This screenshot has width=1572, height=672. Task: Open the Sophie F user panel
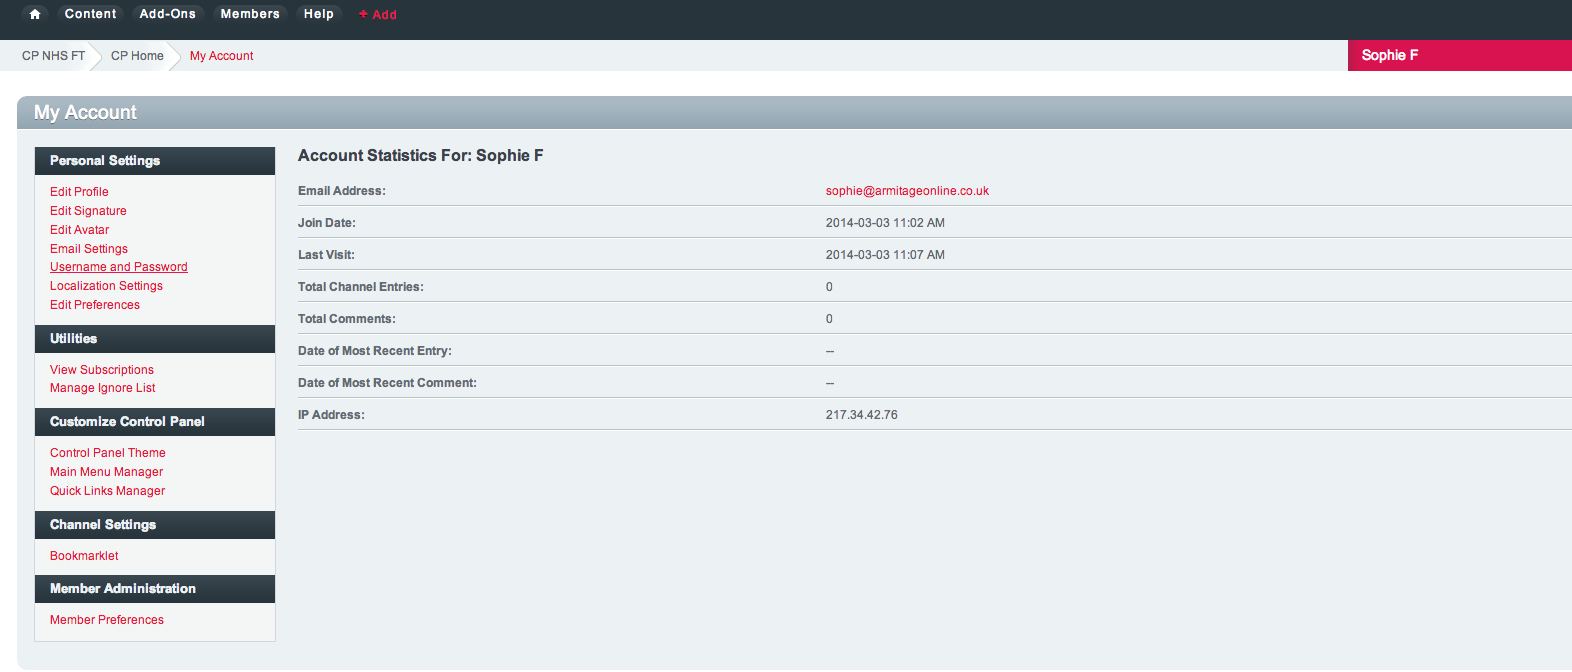1460,55
